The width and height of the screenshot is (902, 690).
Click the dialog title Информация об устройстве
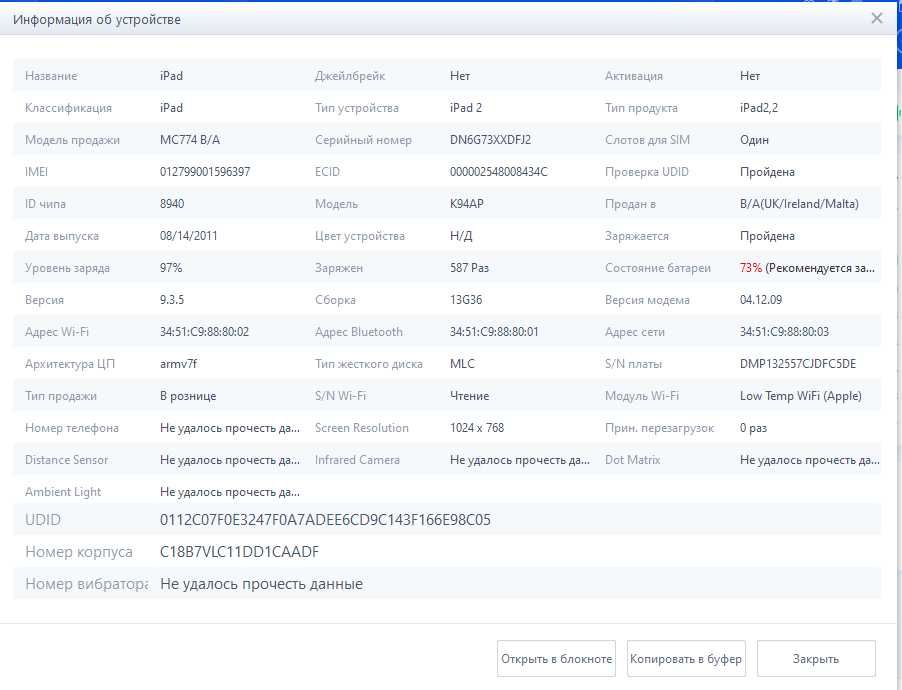(97, 20)
